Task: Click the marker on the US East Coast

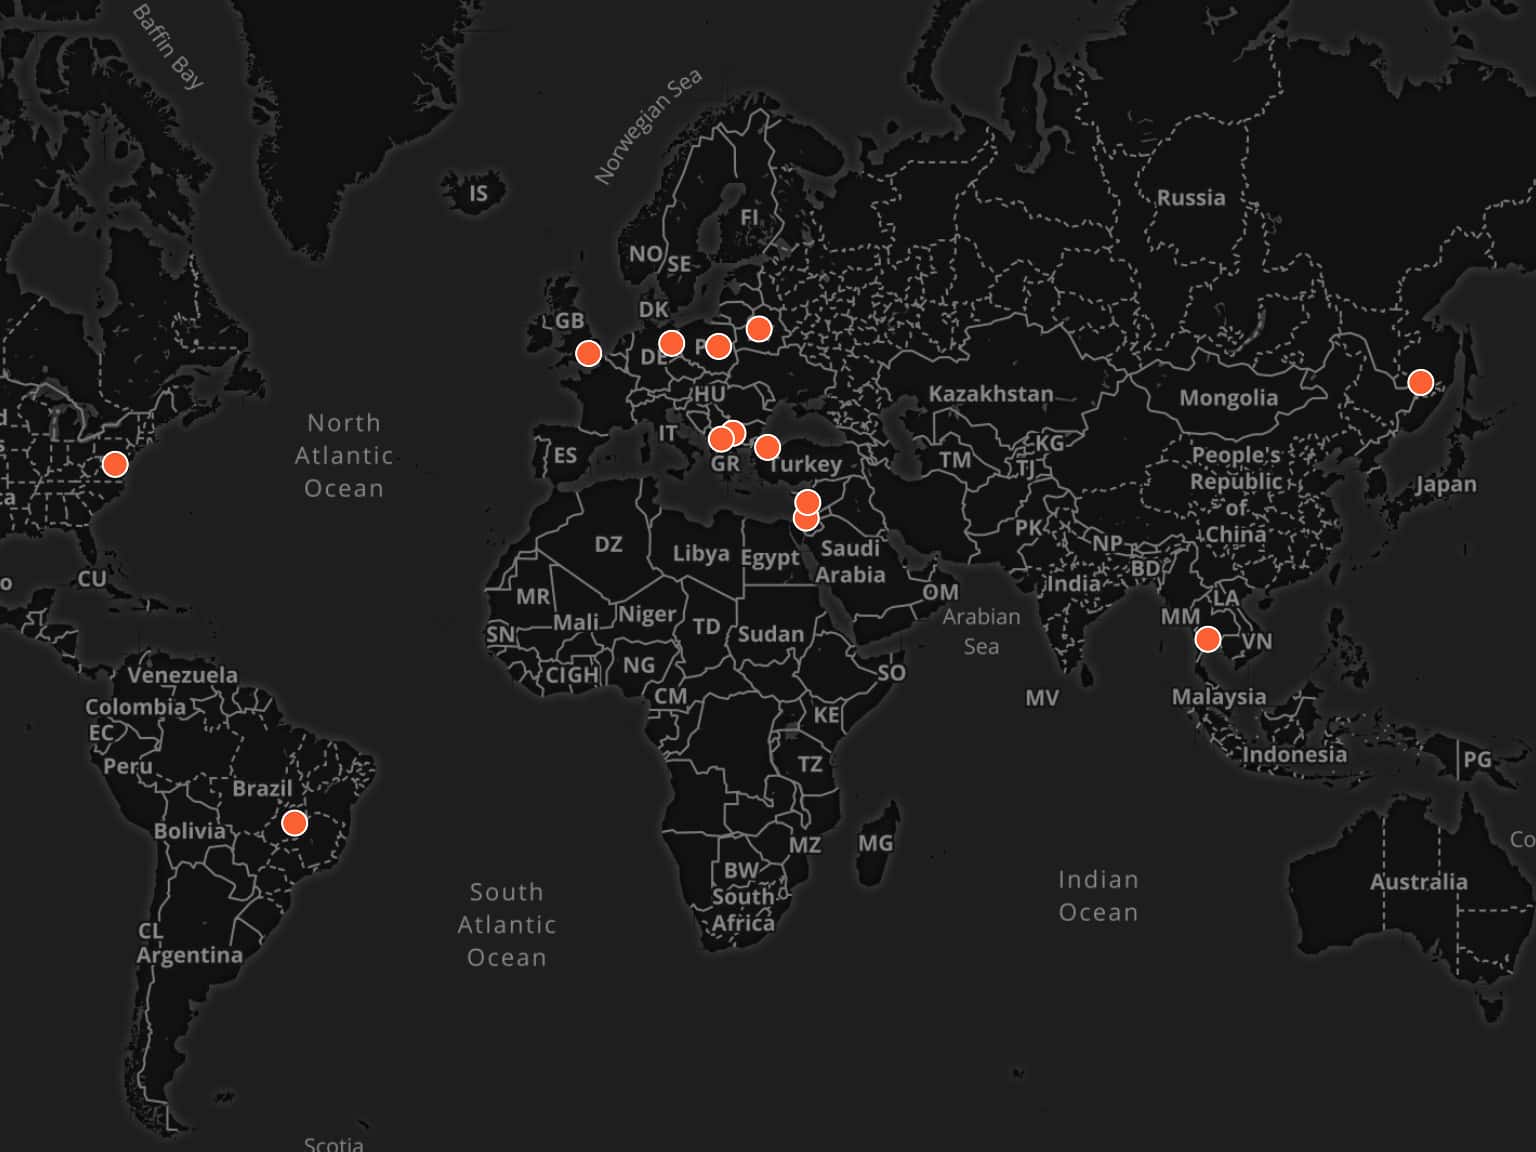Action: click(115, 464)
